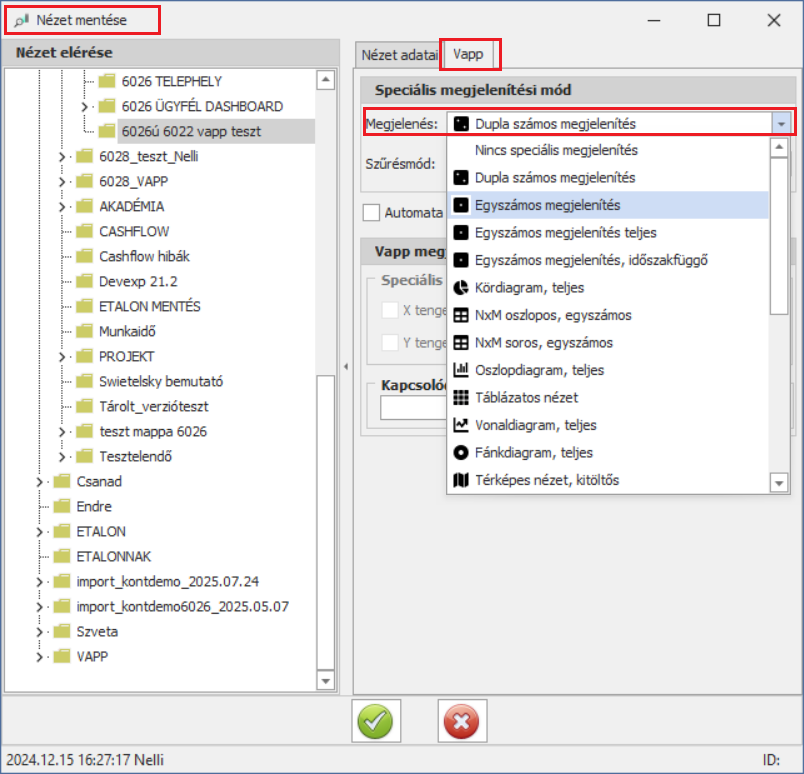Viewport: 804px width, 774px height.
Task: Select the NxM oszlopos, egyszámos table icon
Action: click(x=461, y=315)
